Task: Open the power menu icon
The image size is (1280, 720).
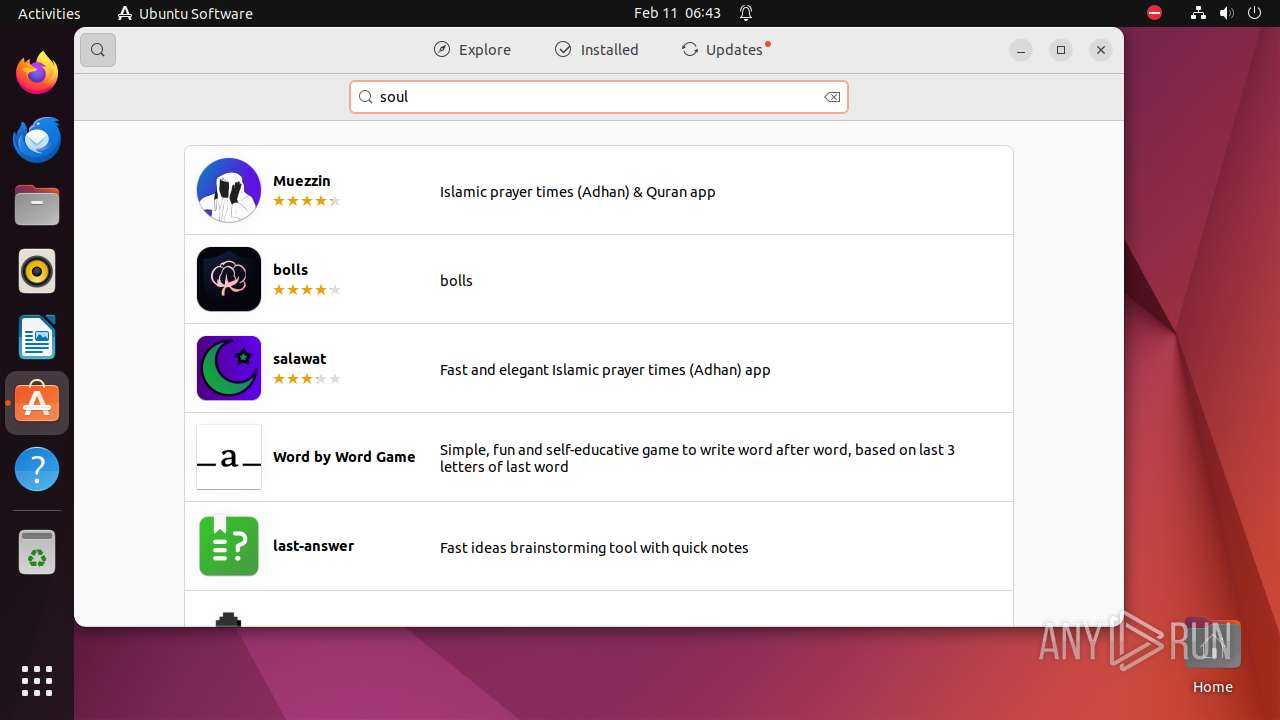Action: 1254,13
